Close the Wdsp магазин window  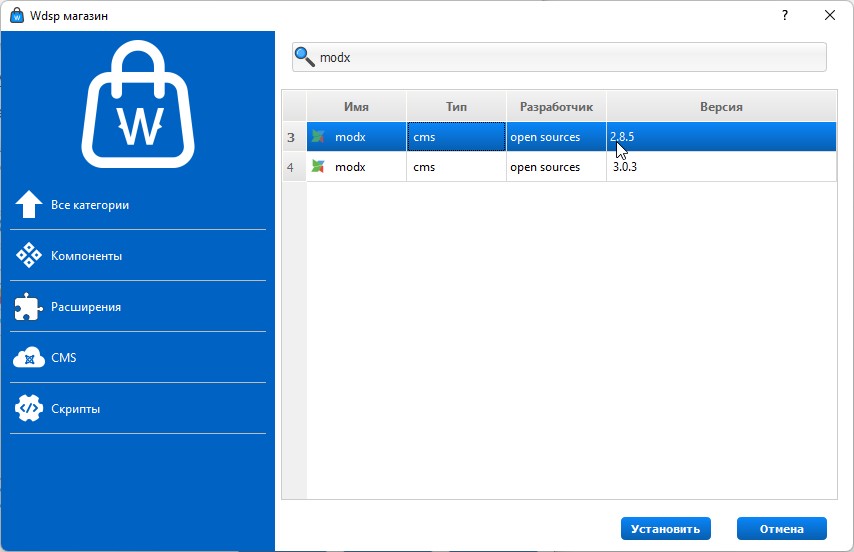pyautogui.click(x=830, y=15)
